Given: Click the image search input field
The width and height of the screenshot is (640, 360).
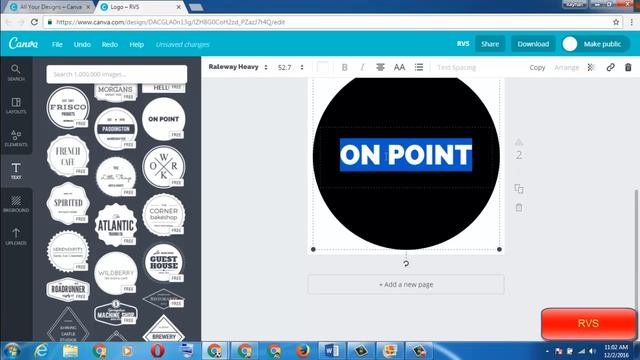Looking at the screenshot, I should point(117,74).
